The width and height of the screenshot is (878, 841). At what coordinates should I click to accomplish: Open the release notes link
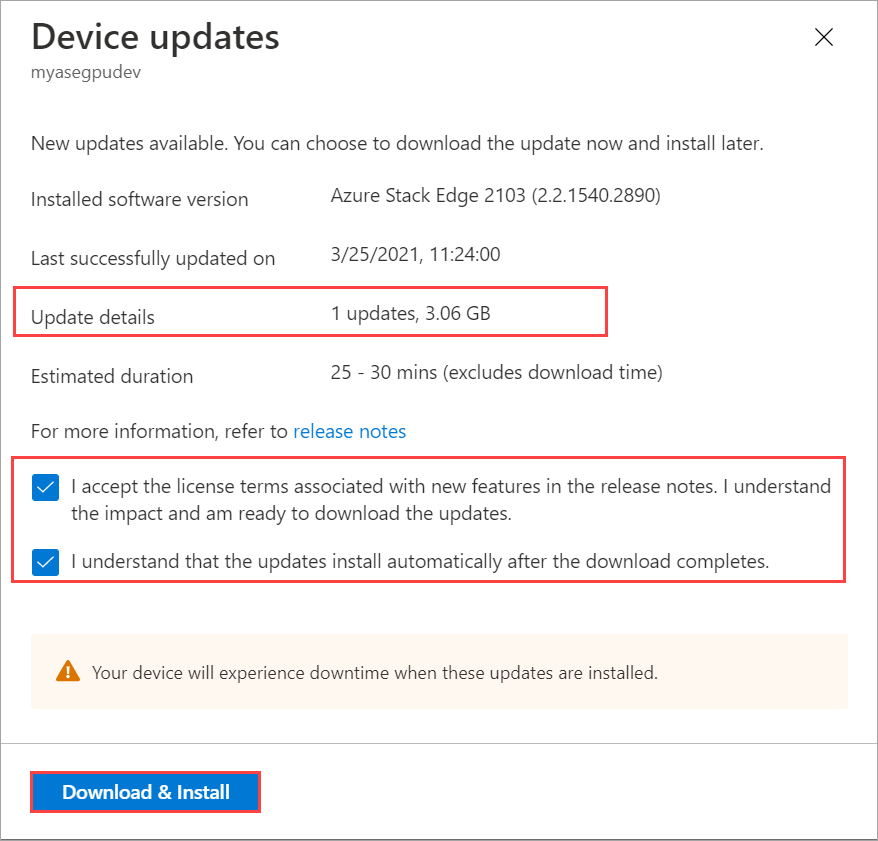click(349, 431)
